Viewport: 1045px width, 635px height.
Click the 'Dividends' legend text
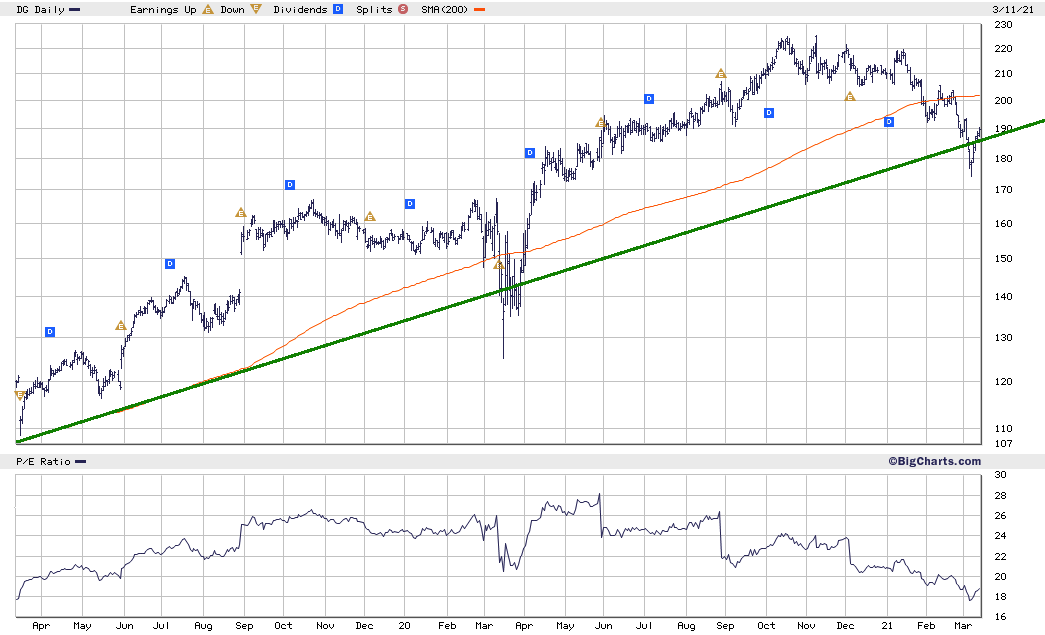301,9
